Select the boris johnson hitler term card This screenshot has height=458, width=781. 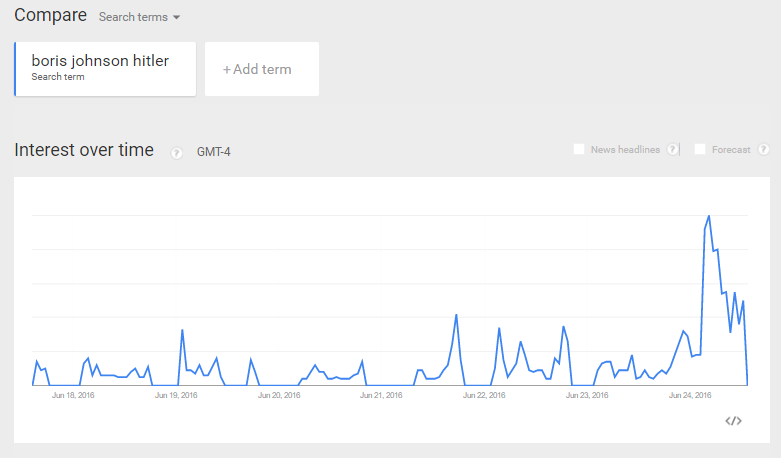(105, 69)
